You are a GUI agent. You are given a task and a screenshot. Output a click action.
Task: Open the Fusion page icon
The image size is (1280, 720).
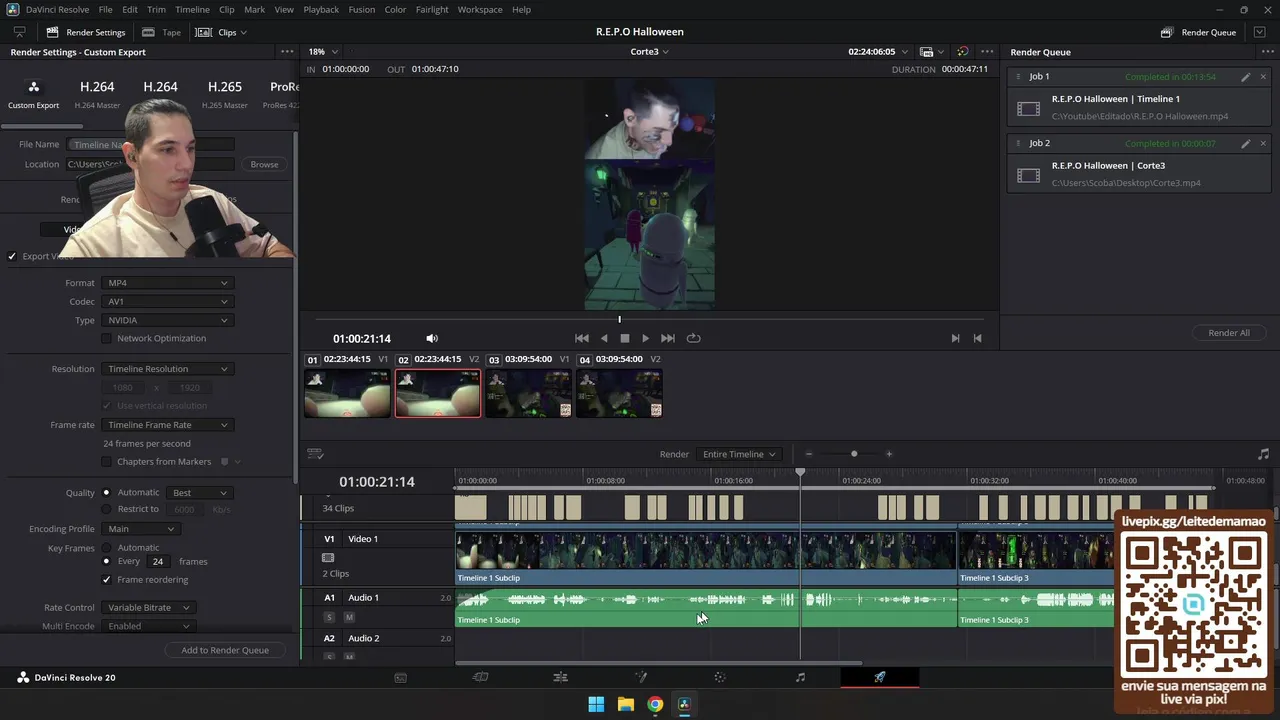point(641,677)
